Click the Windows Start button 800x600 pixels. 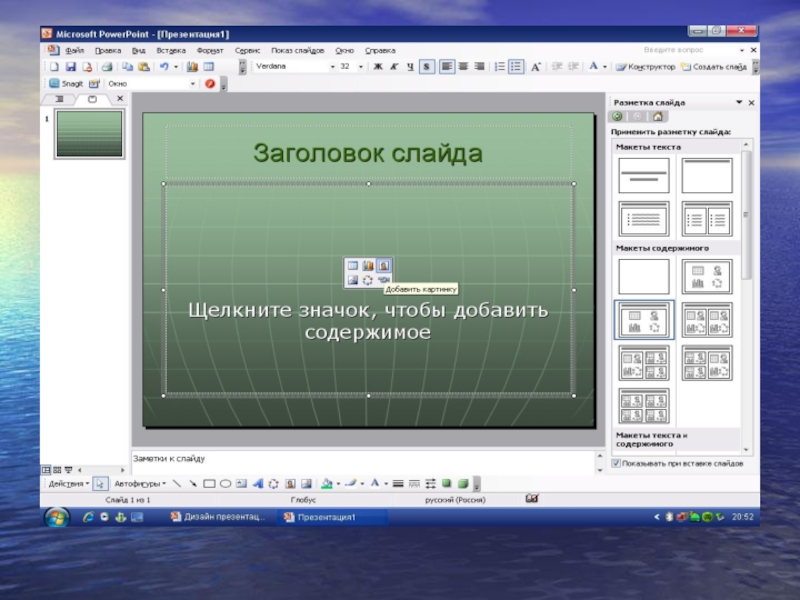click(x=57, y=517)
